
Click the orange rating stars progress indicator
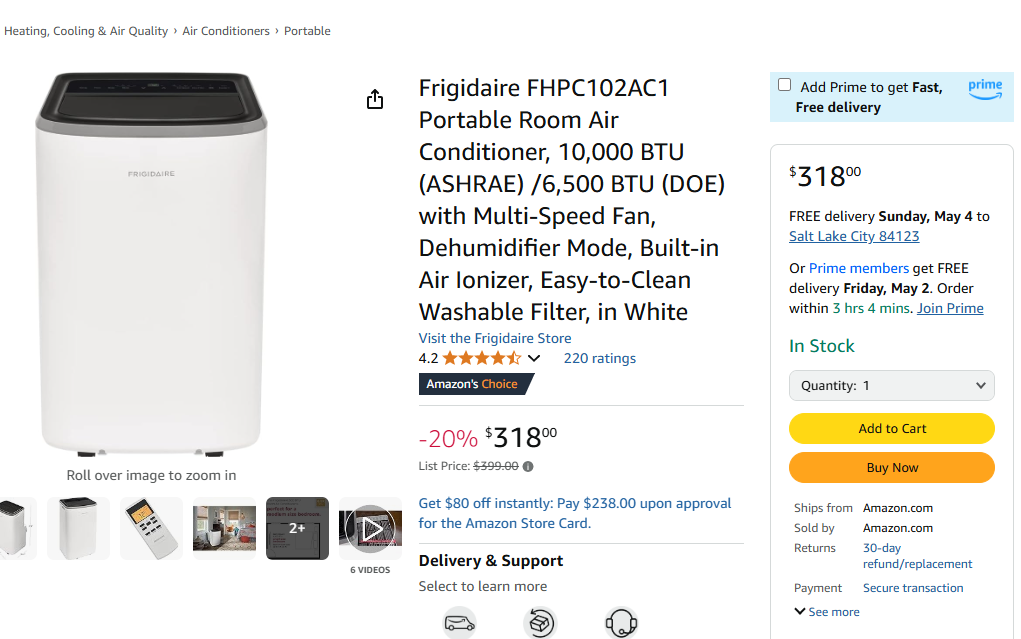coord(480,357)
